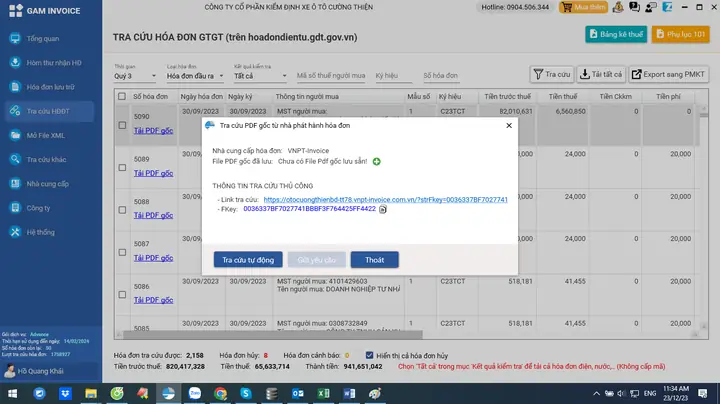Viewport: 720px width, 404px height.
Task: Open Mở File XML in the sidebar
Action: 46,135
